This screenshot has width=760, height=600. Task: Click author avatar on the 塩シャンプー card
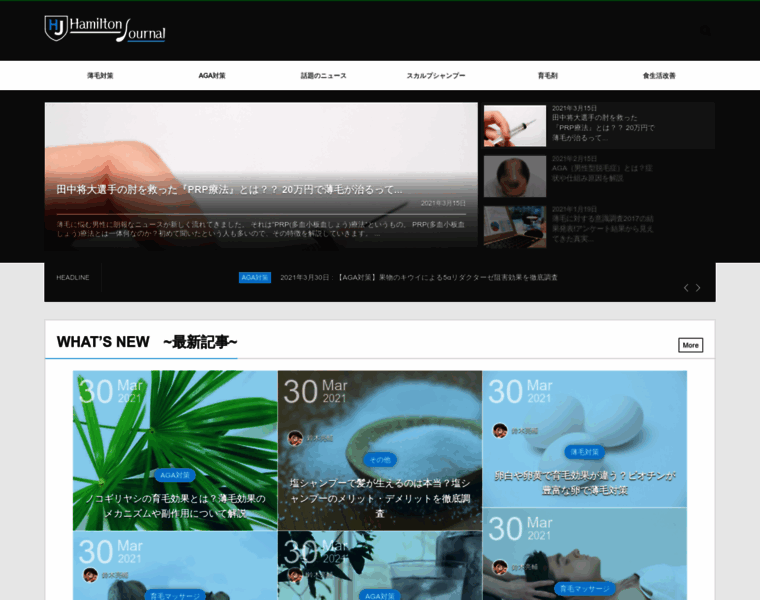pos(295,438)
